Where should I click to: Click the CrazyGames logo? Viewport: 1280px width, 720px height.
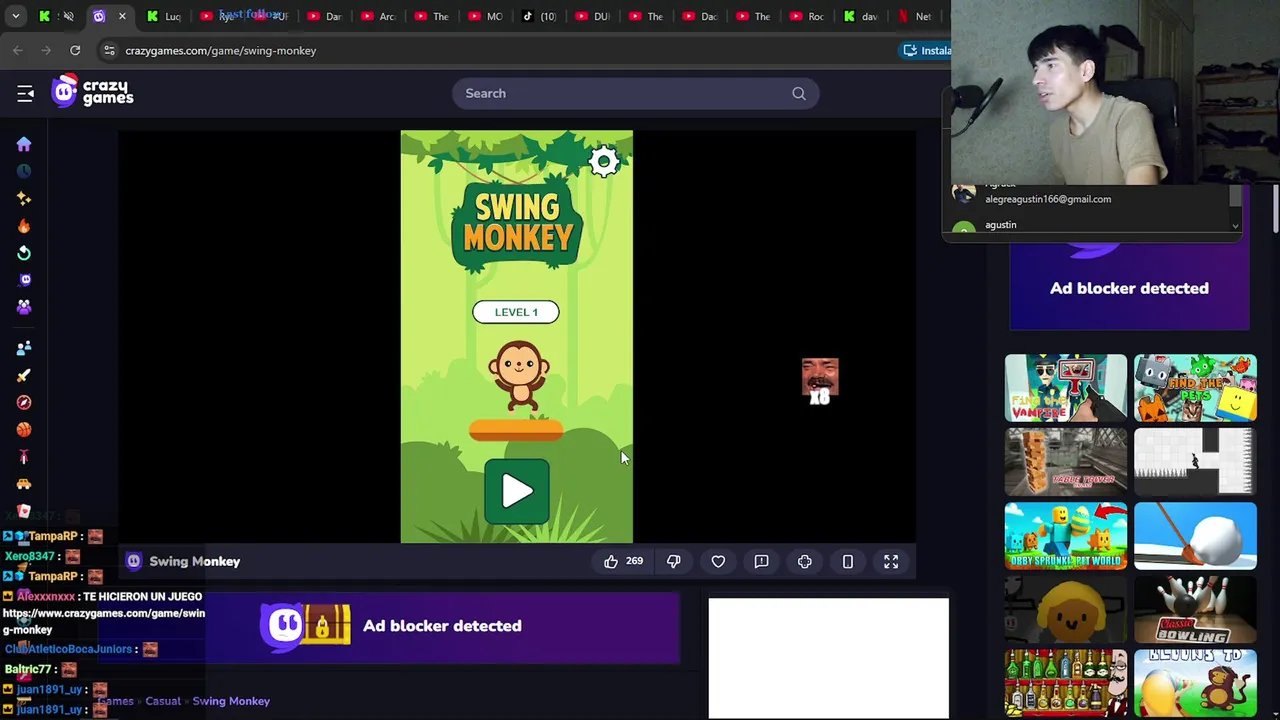pyautogui.click(x=92, y=91)
